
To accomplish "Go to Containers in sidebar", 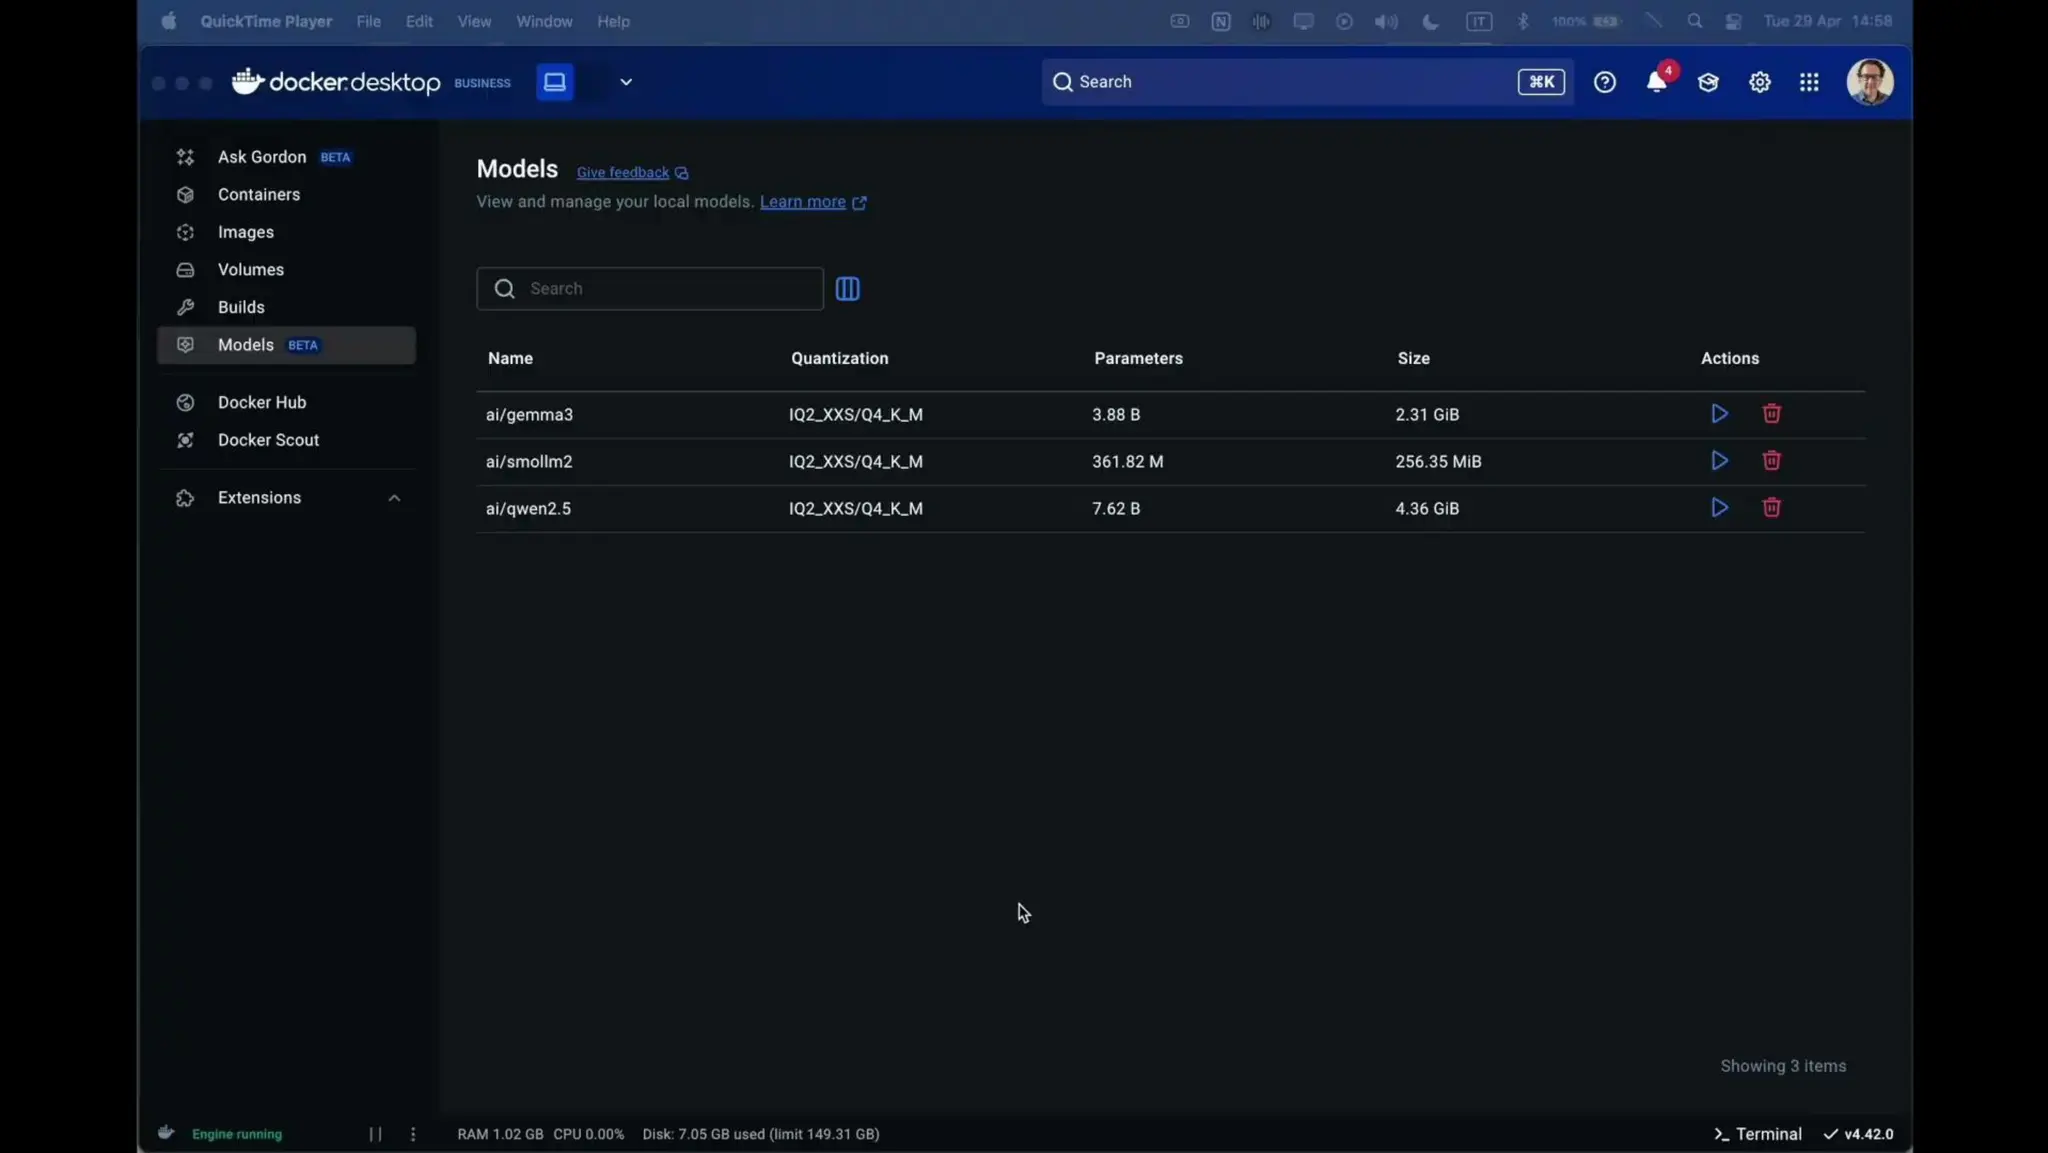I will tap(259, 195).
